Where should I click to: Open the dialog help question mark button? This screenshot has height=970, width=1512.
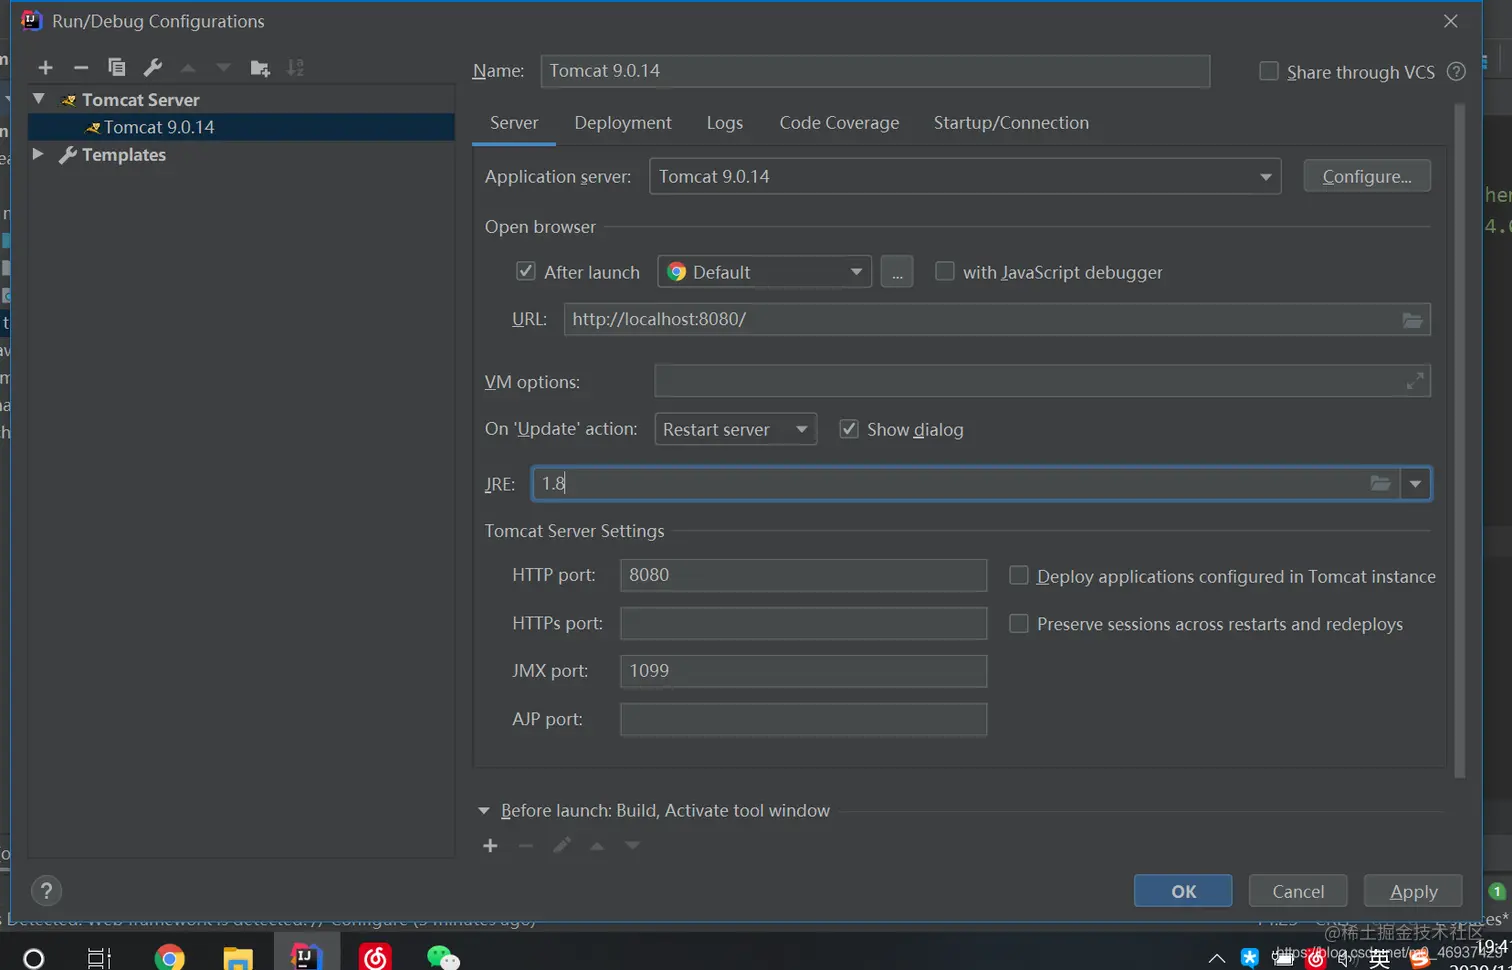tap(46, 891)
